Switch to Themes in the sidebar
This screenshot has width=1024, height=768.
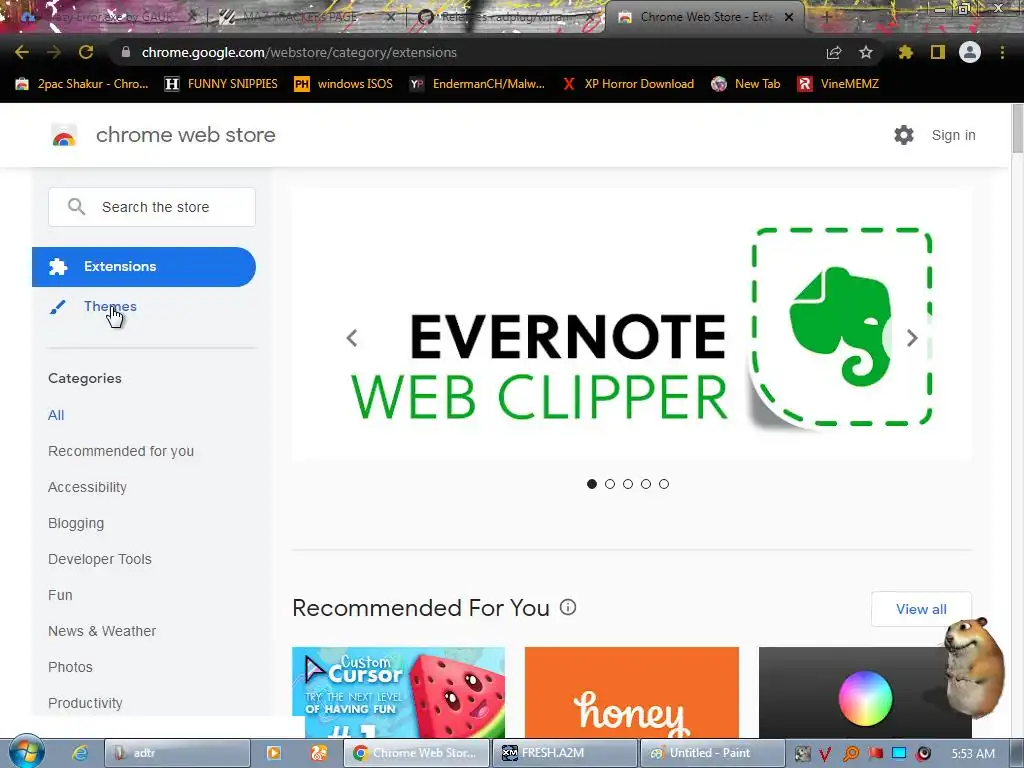(x=110, y=306)
